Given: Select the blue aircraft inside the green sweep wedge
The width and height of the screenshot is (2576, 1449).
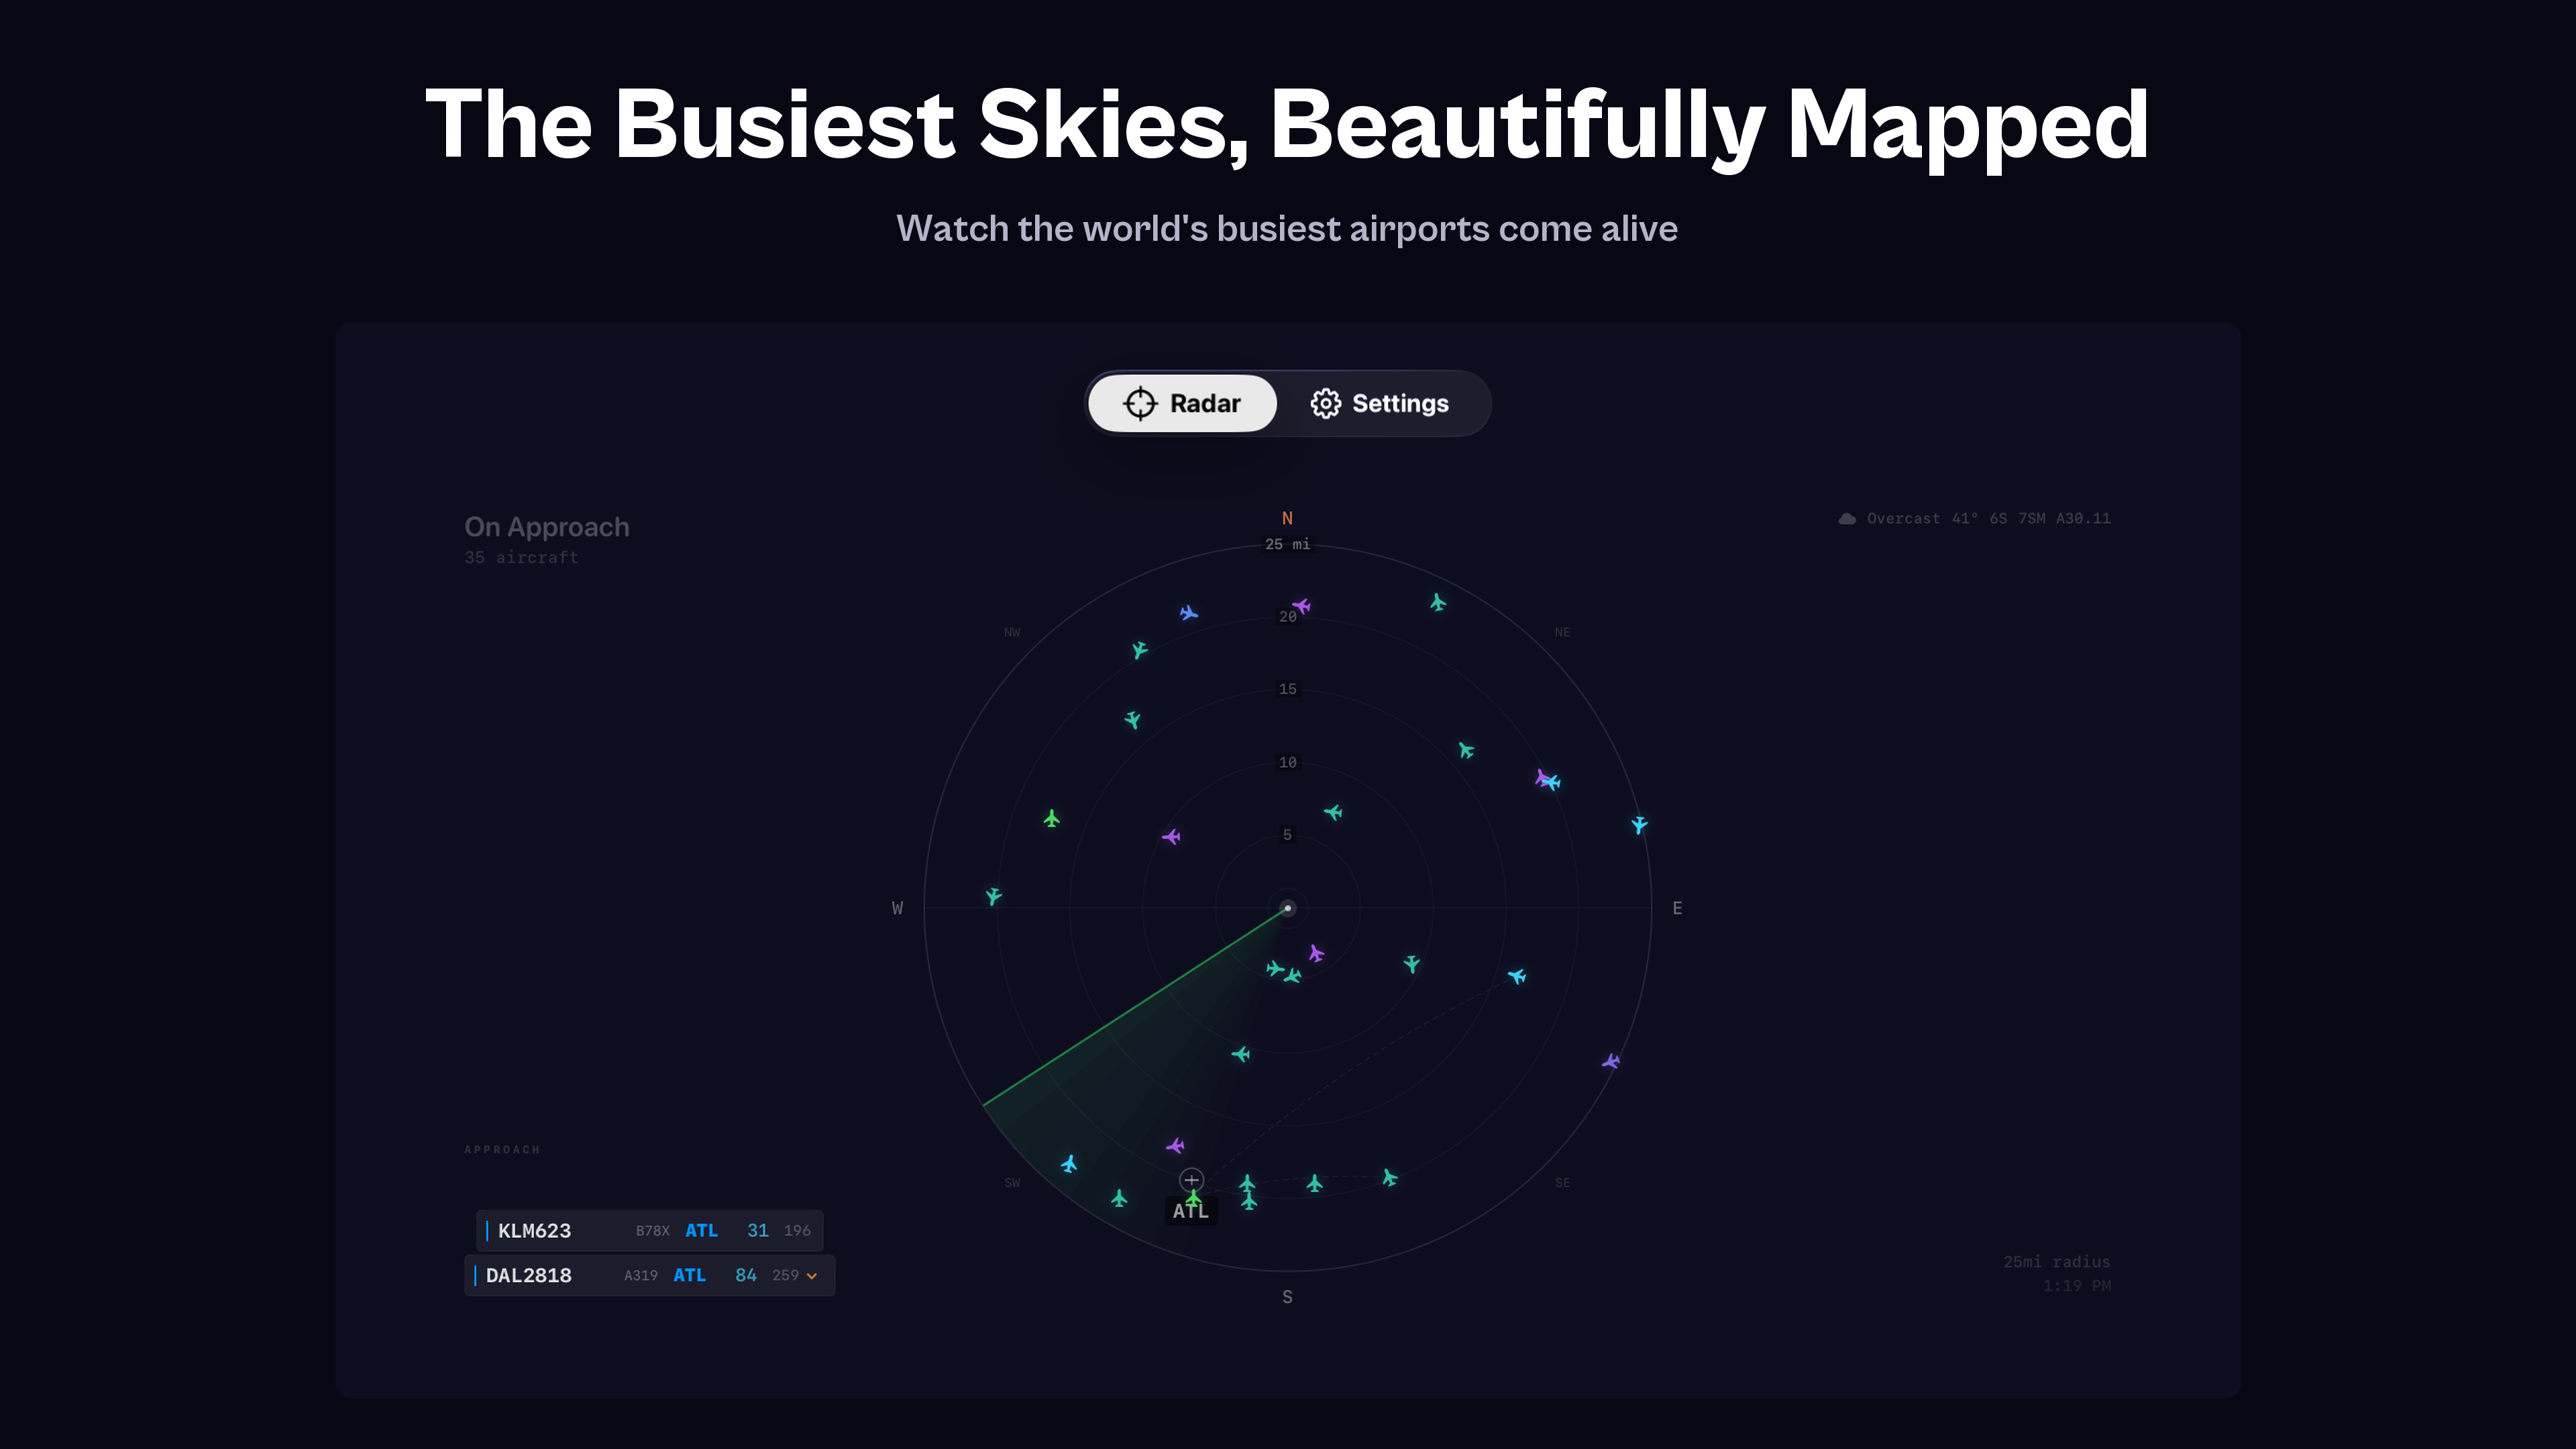Looking at the screenshot, I should click(1069, 1164).
